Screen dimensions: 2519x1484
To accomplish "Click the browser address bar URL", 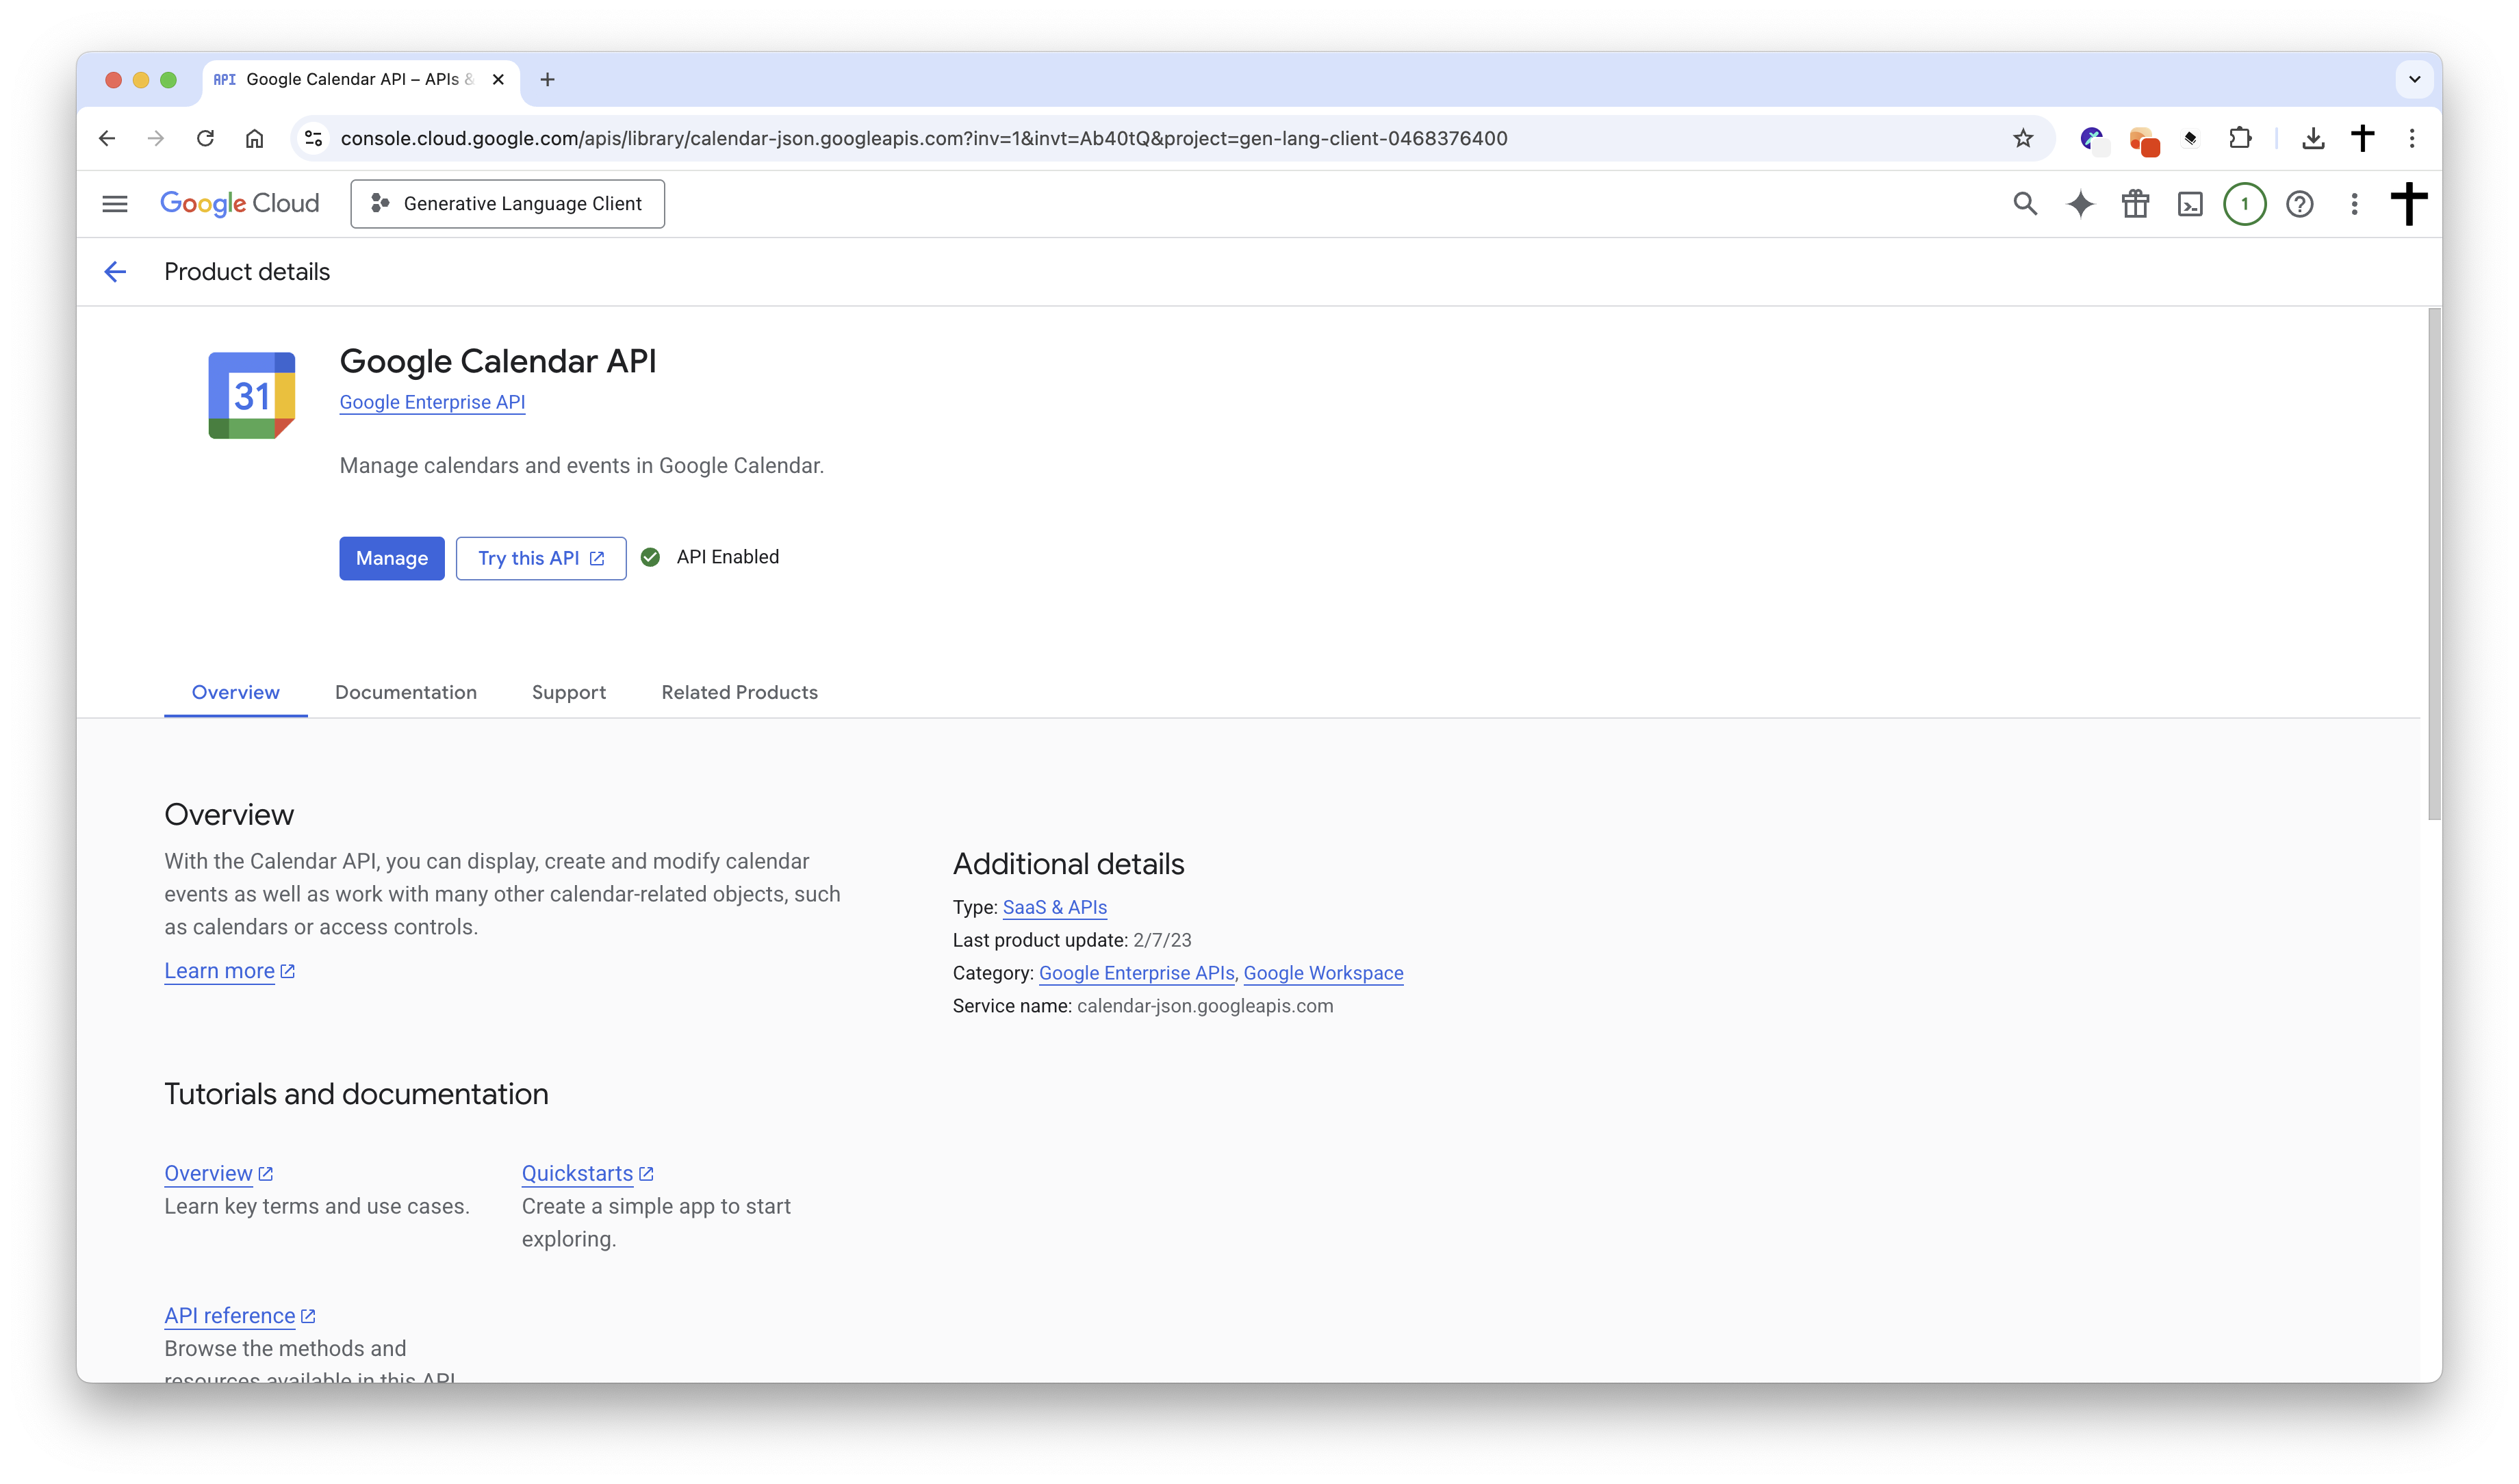I will (x=923, y=138).
